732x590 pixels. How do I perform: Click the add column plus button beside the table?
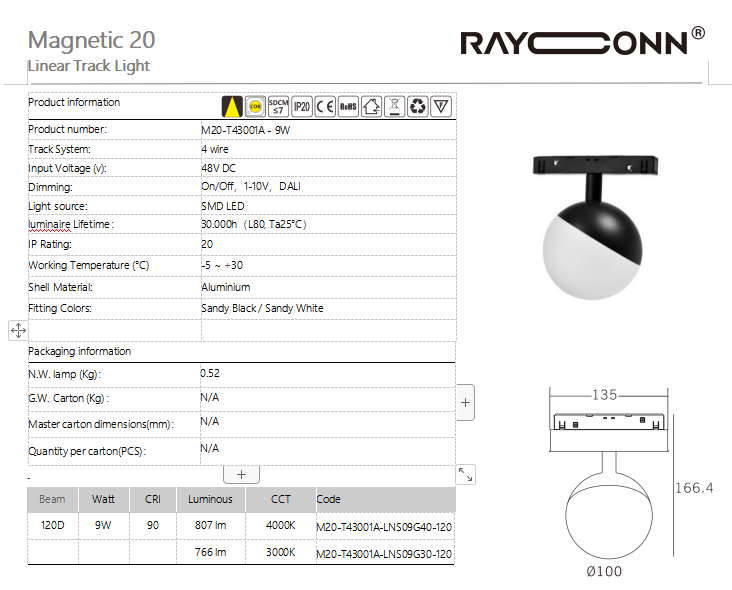point(465,402)
